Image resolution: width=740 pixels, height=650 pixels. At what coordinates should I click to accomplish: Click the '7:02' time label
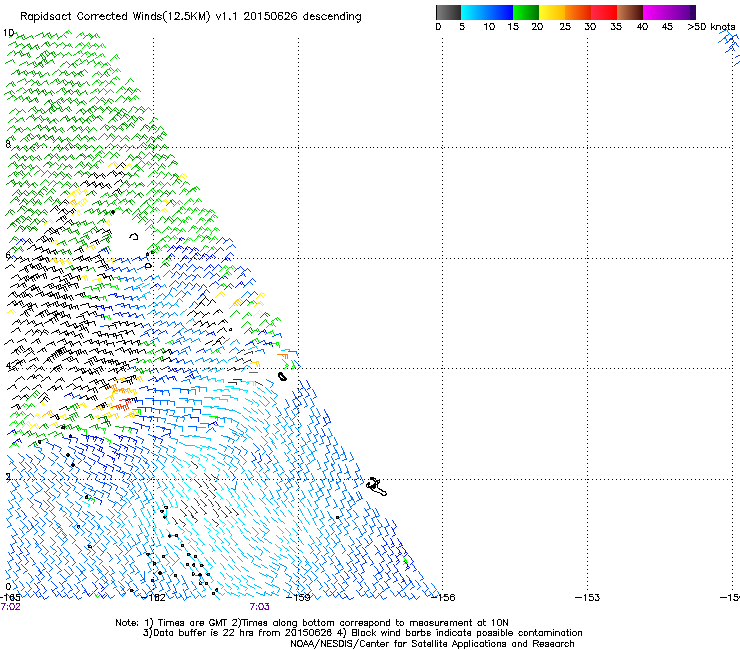pyautogui.click(x=11, y=607)
